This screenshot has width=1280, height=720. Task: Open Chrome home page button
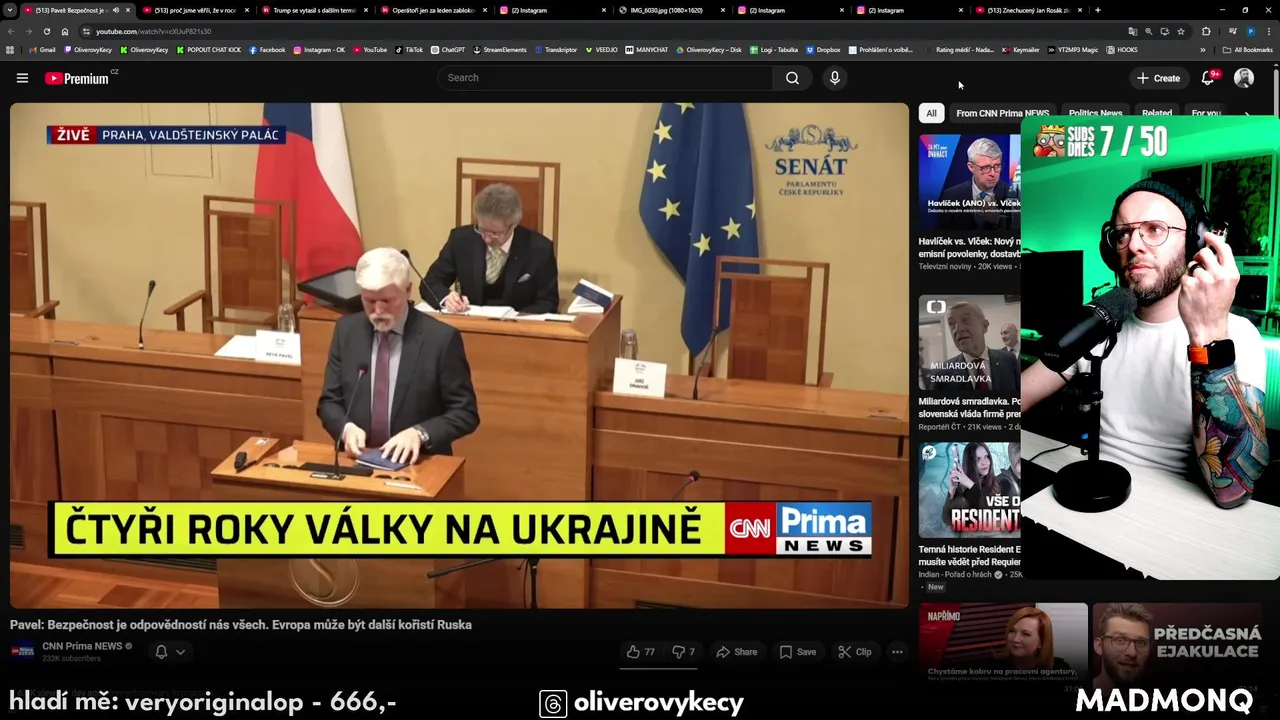[x=65, y=31]
